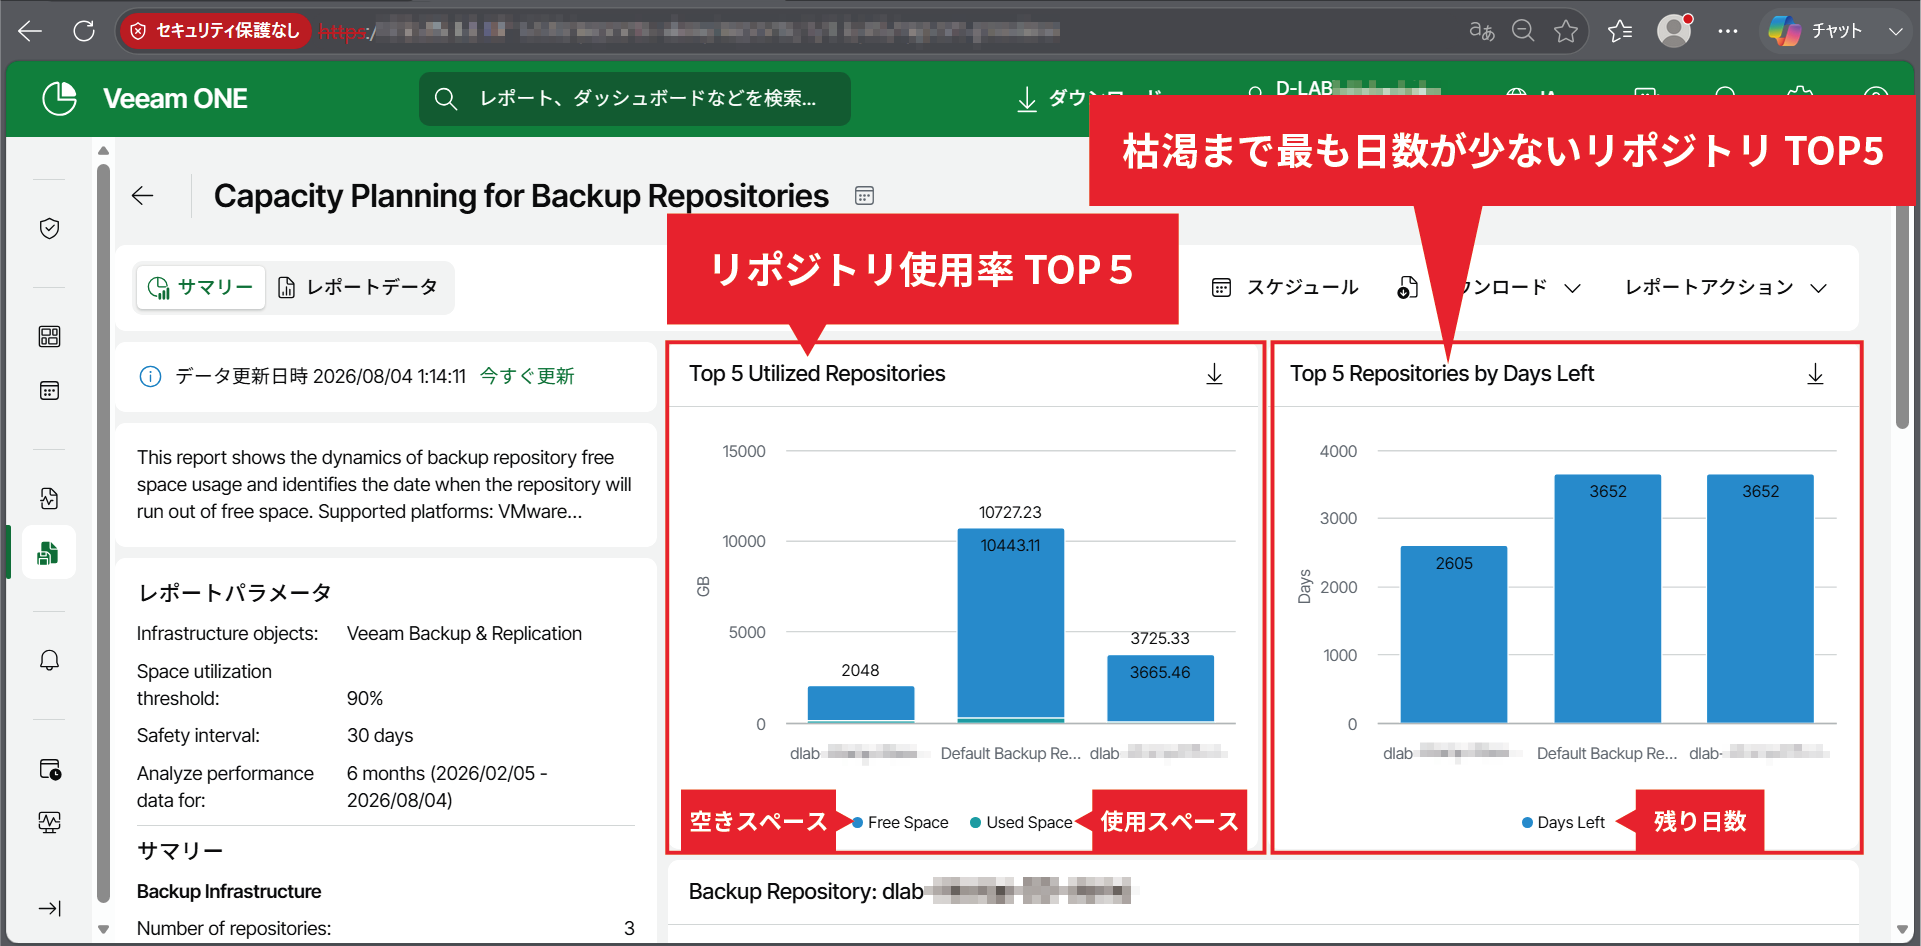Open the window-with-clock icon in the sidebar
Image resolution: width=1921 pixels, height=946 pixels.
tap(49, 769)
